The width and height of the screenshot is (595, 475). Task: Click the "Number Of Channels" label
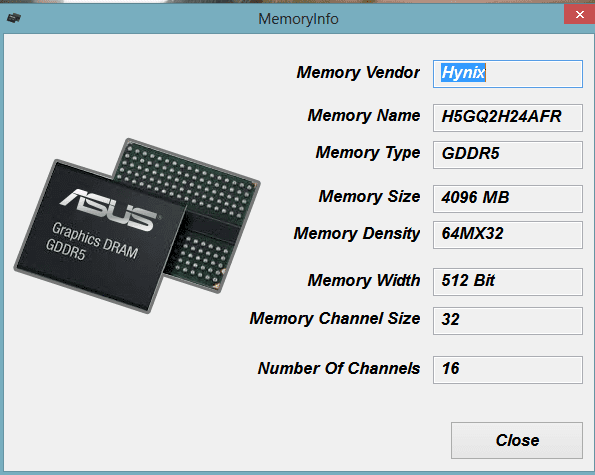click(339, 368)
